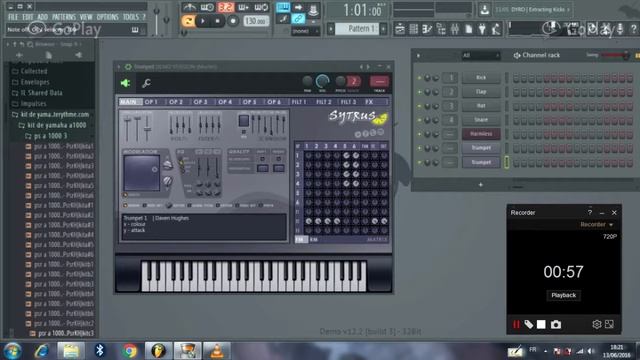640x360 pixels.
Task: Open the playlist window icon
Action: coord(400,29)
